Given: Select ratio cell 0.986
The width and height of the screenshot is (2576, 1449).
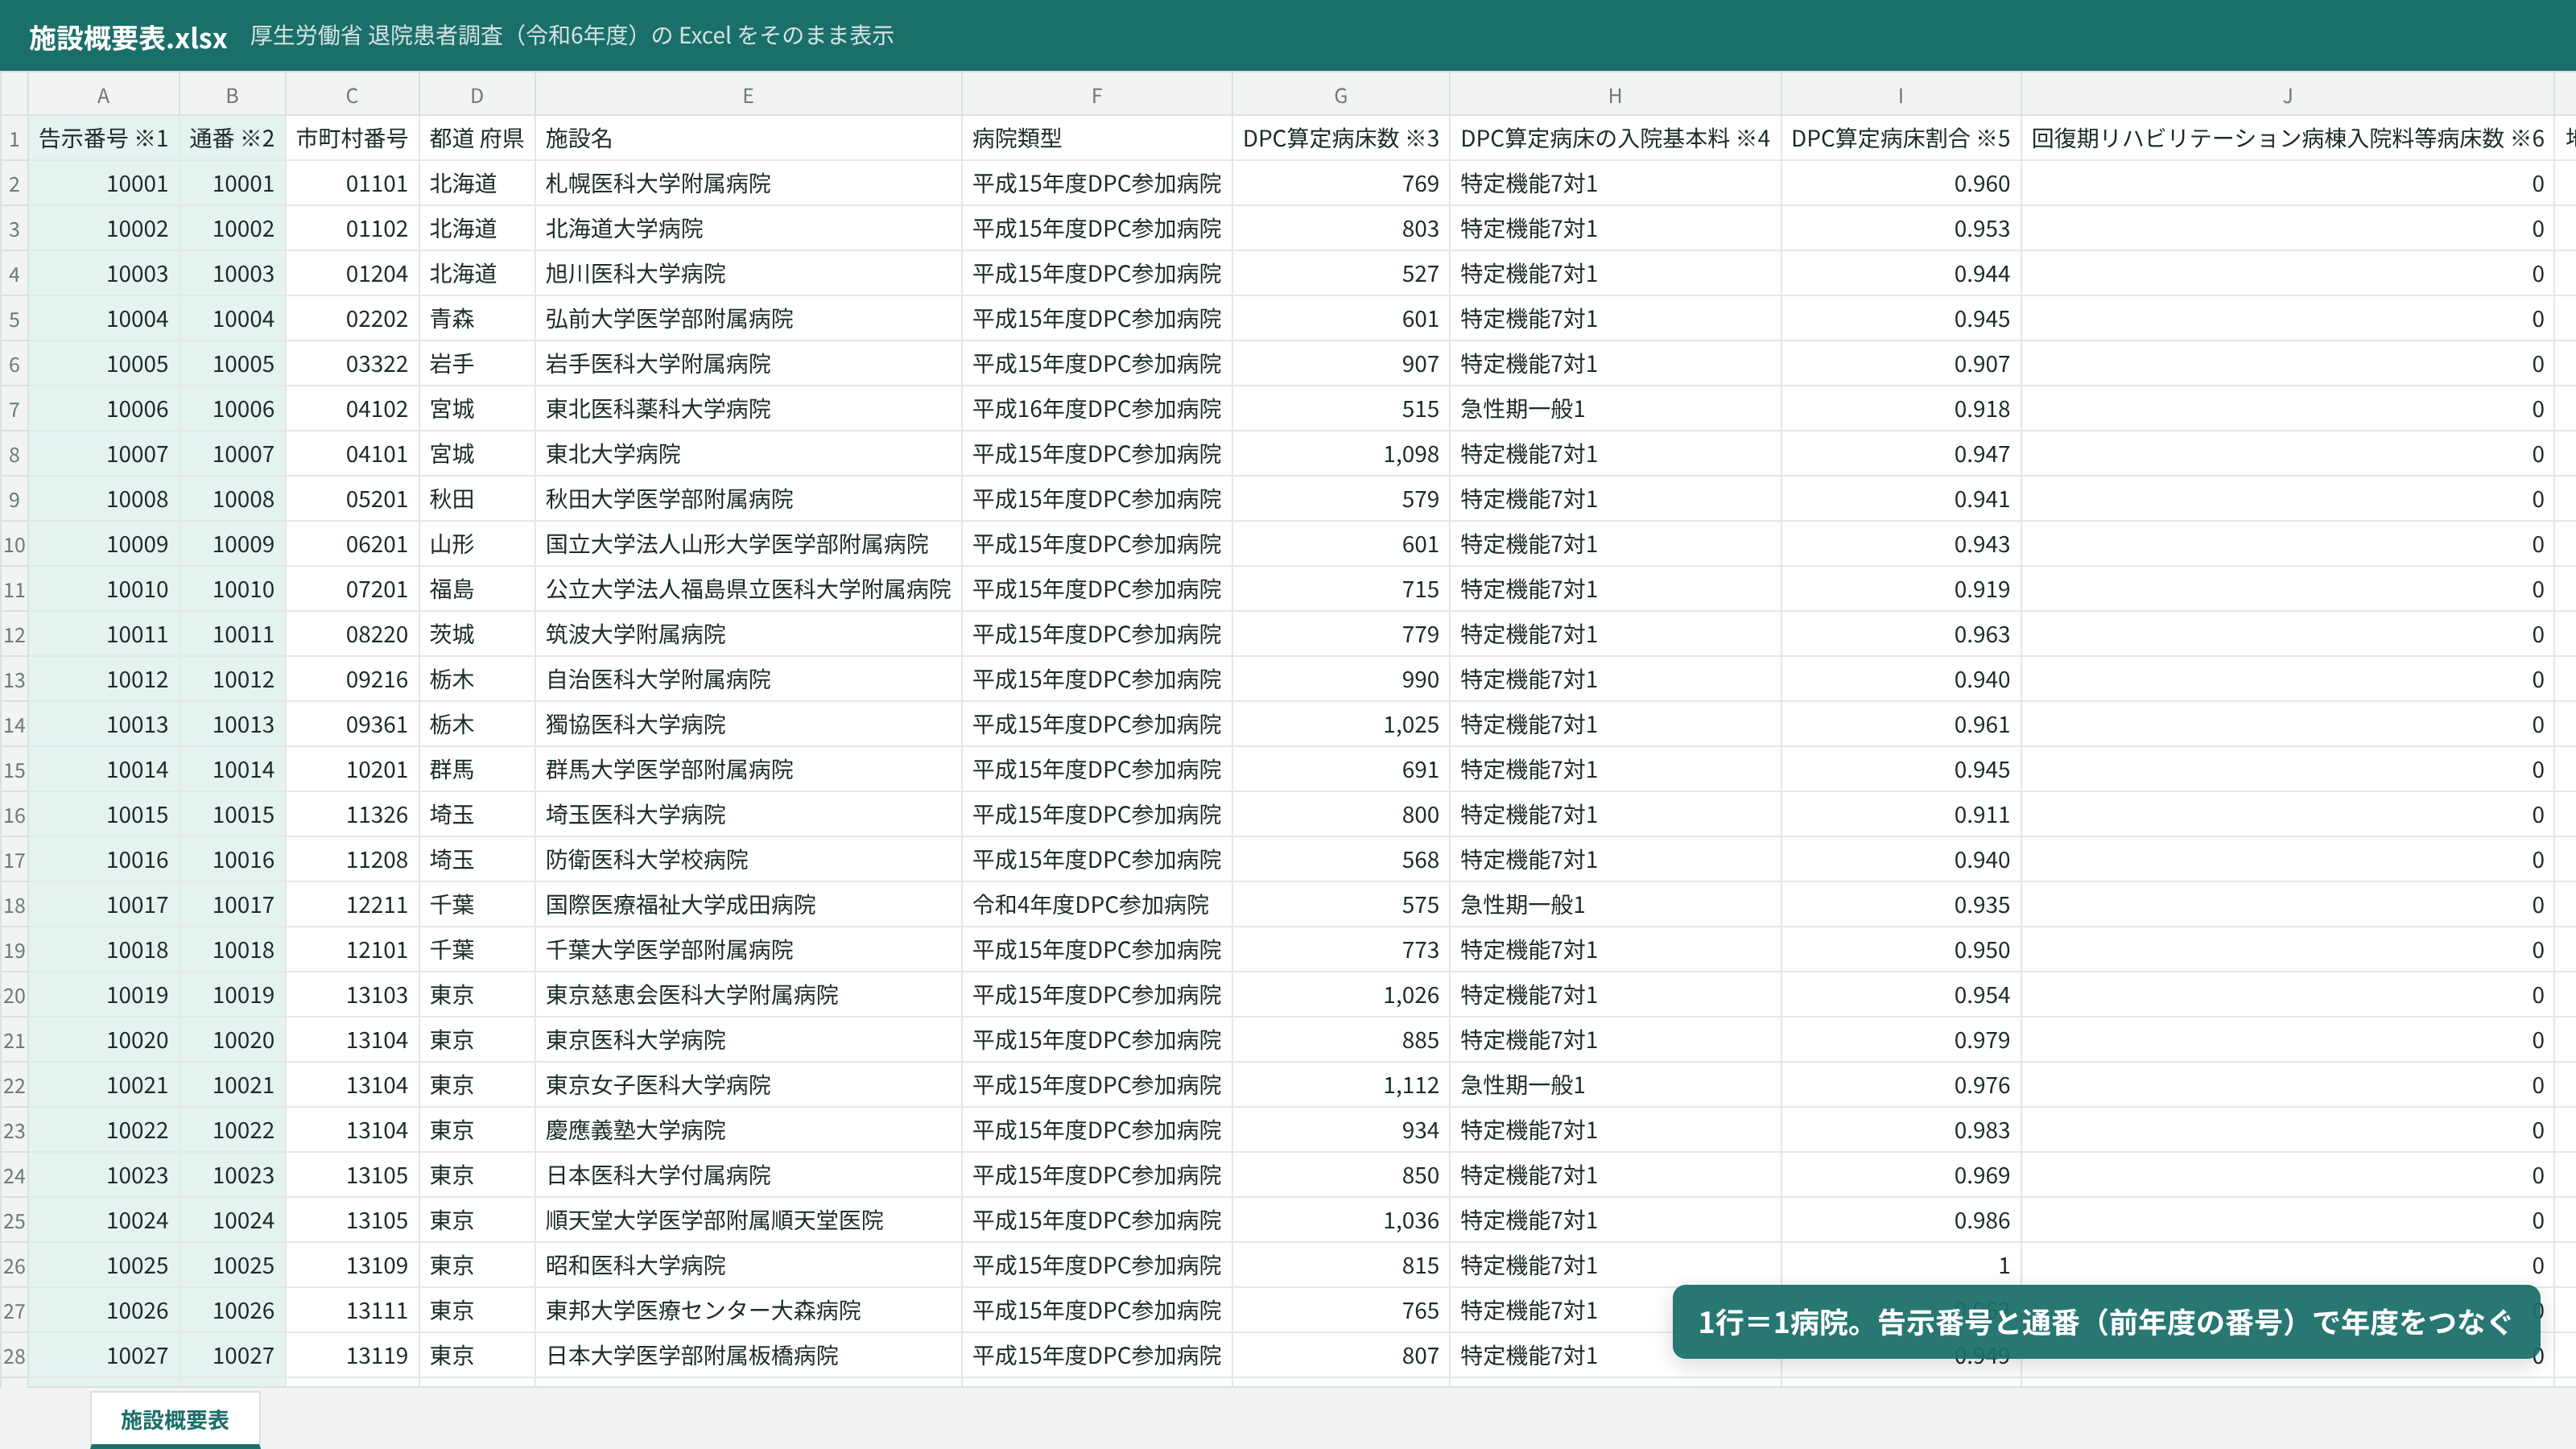Looking at the screenshot, I should (x=1901, y=1220).
